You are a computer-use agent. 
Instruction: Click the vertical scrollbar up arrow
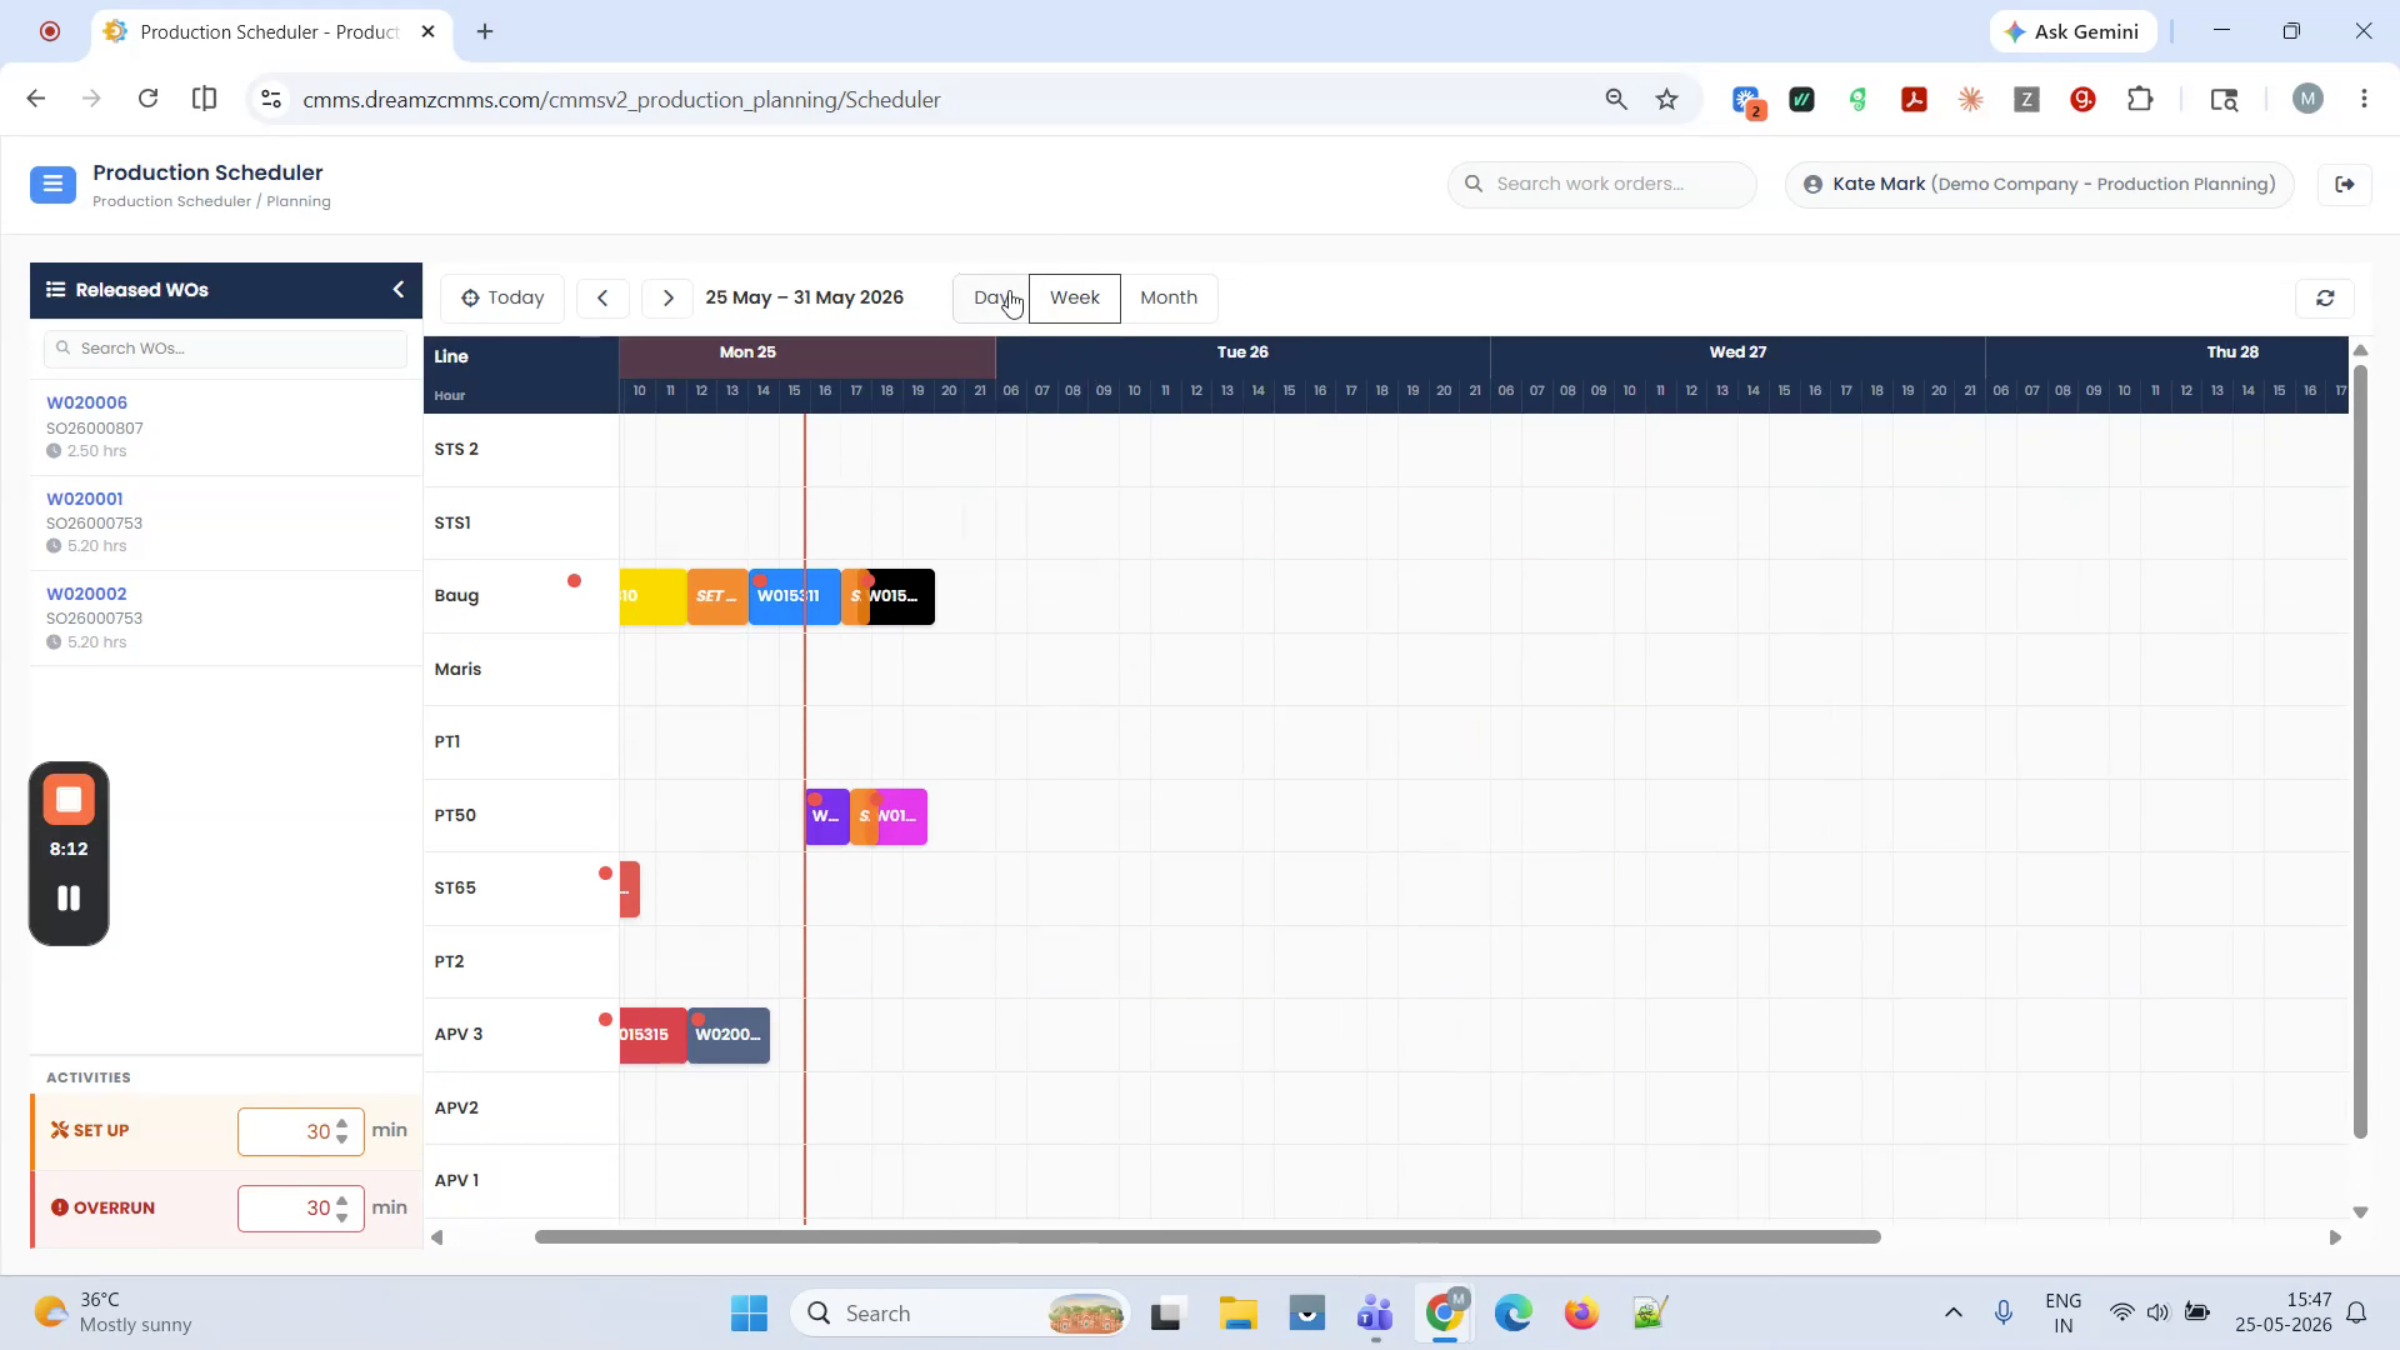(2360, 350)
